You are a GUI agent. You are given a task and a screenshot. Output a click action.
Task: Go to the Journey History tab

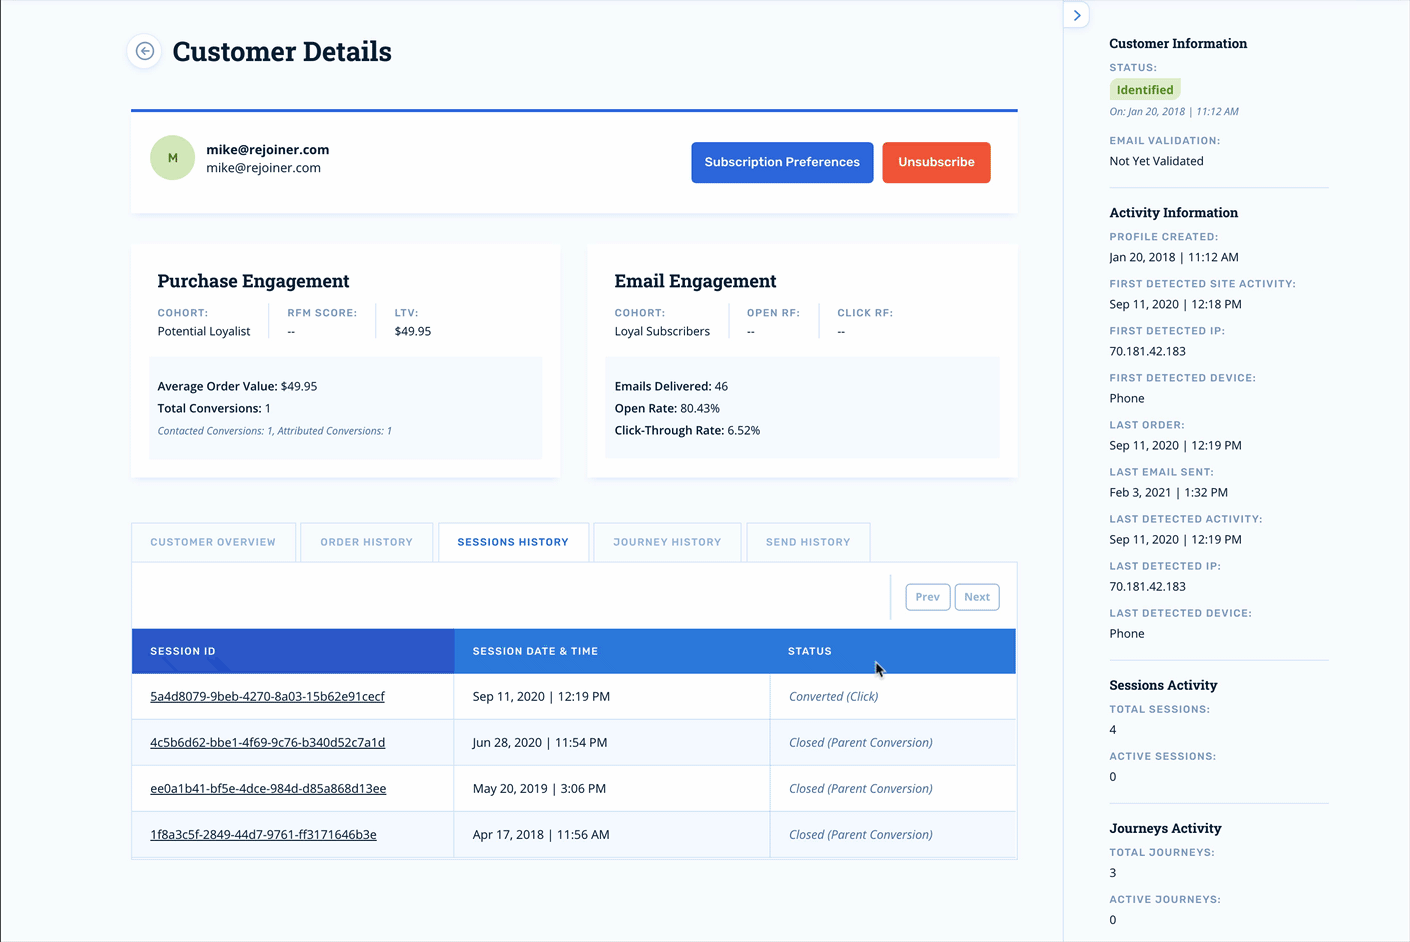click(667, 542)
